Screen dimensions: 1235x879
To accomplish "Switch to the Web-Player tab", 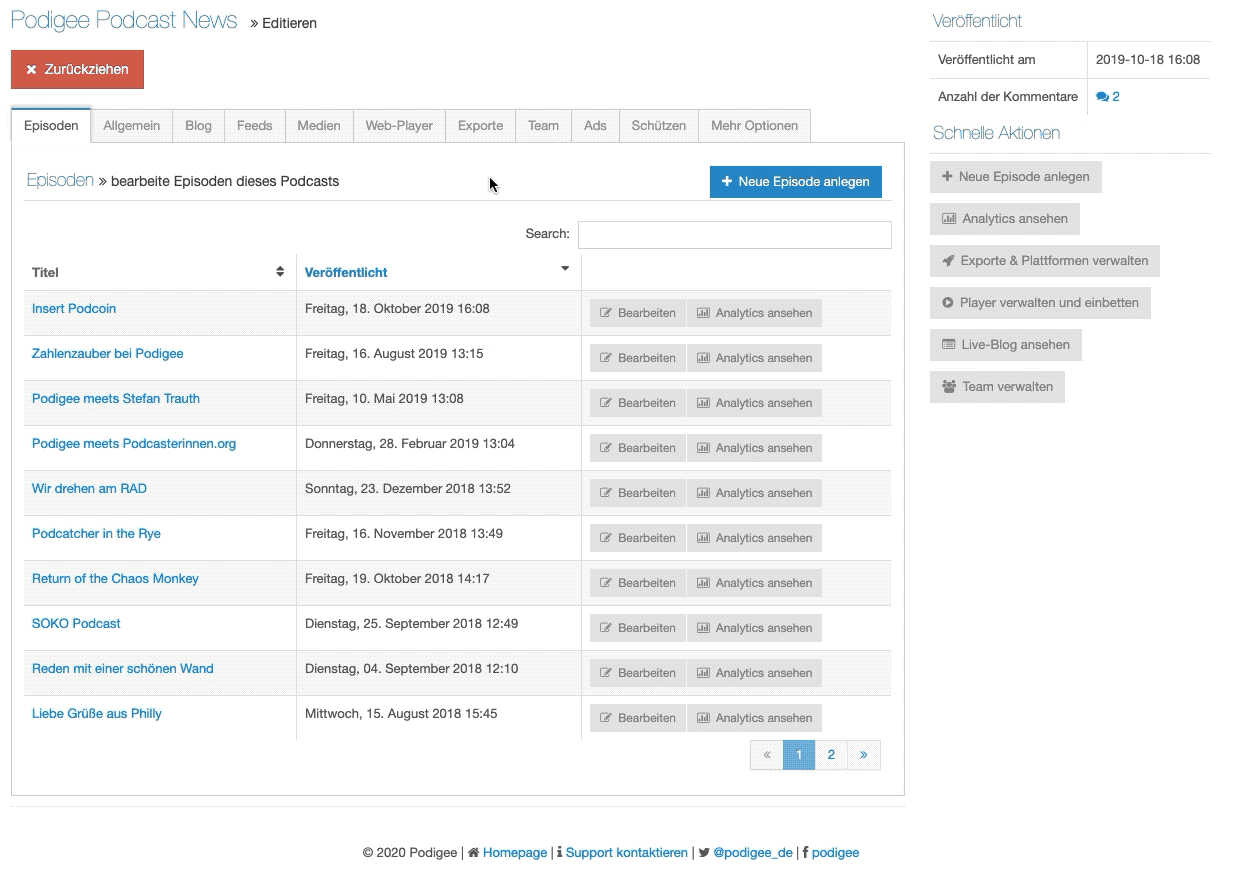I will click(x=399, y=126).
